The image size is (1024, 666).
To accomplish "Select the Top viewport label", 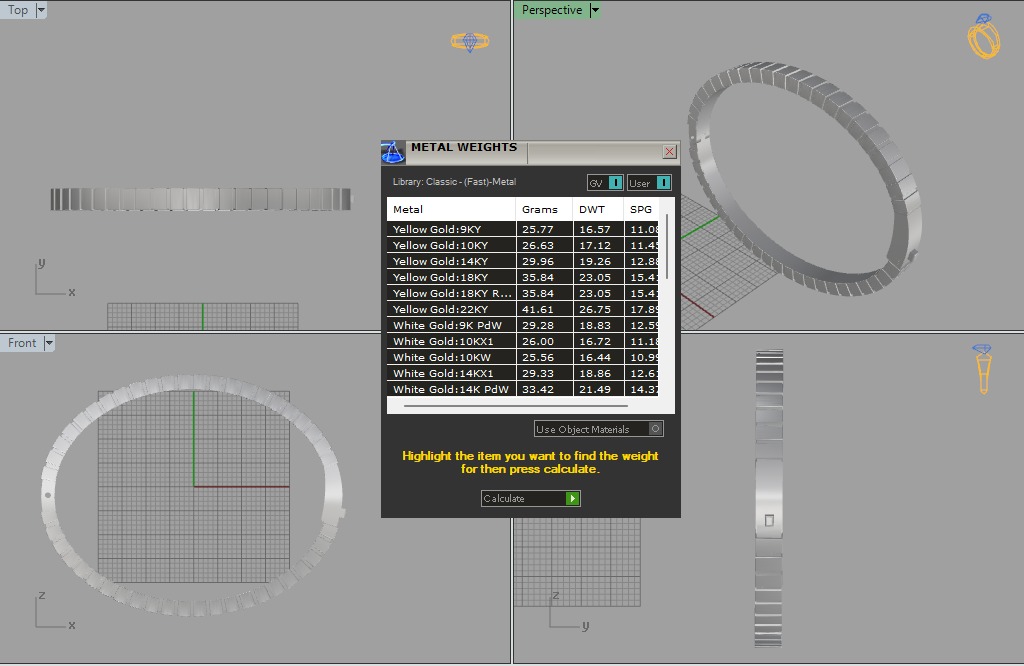I will coord(18,10).
